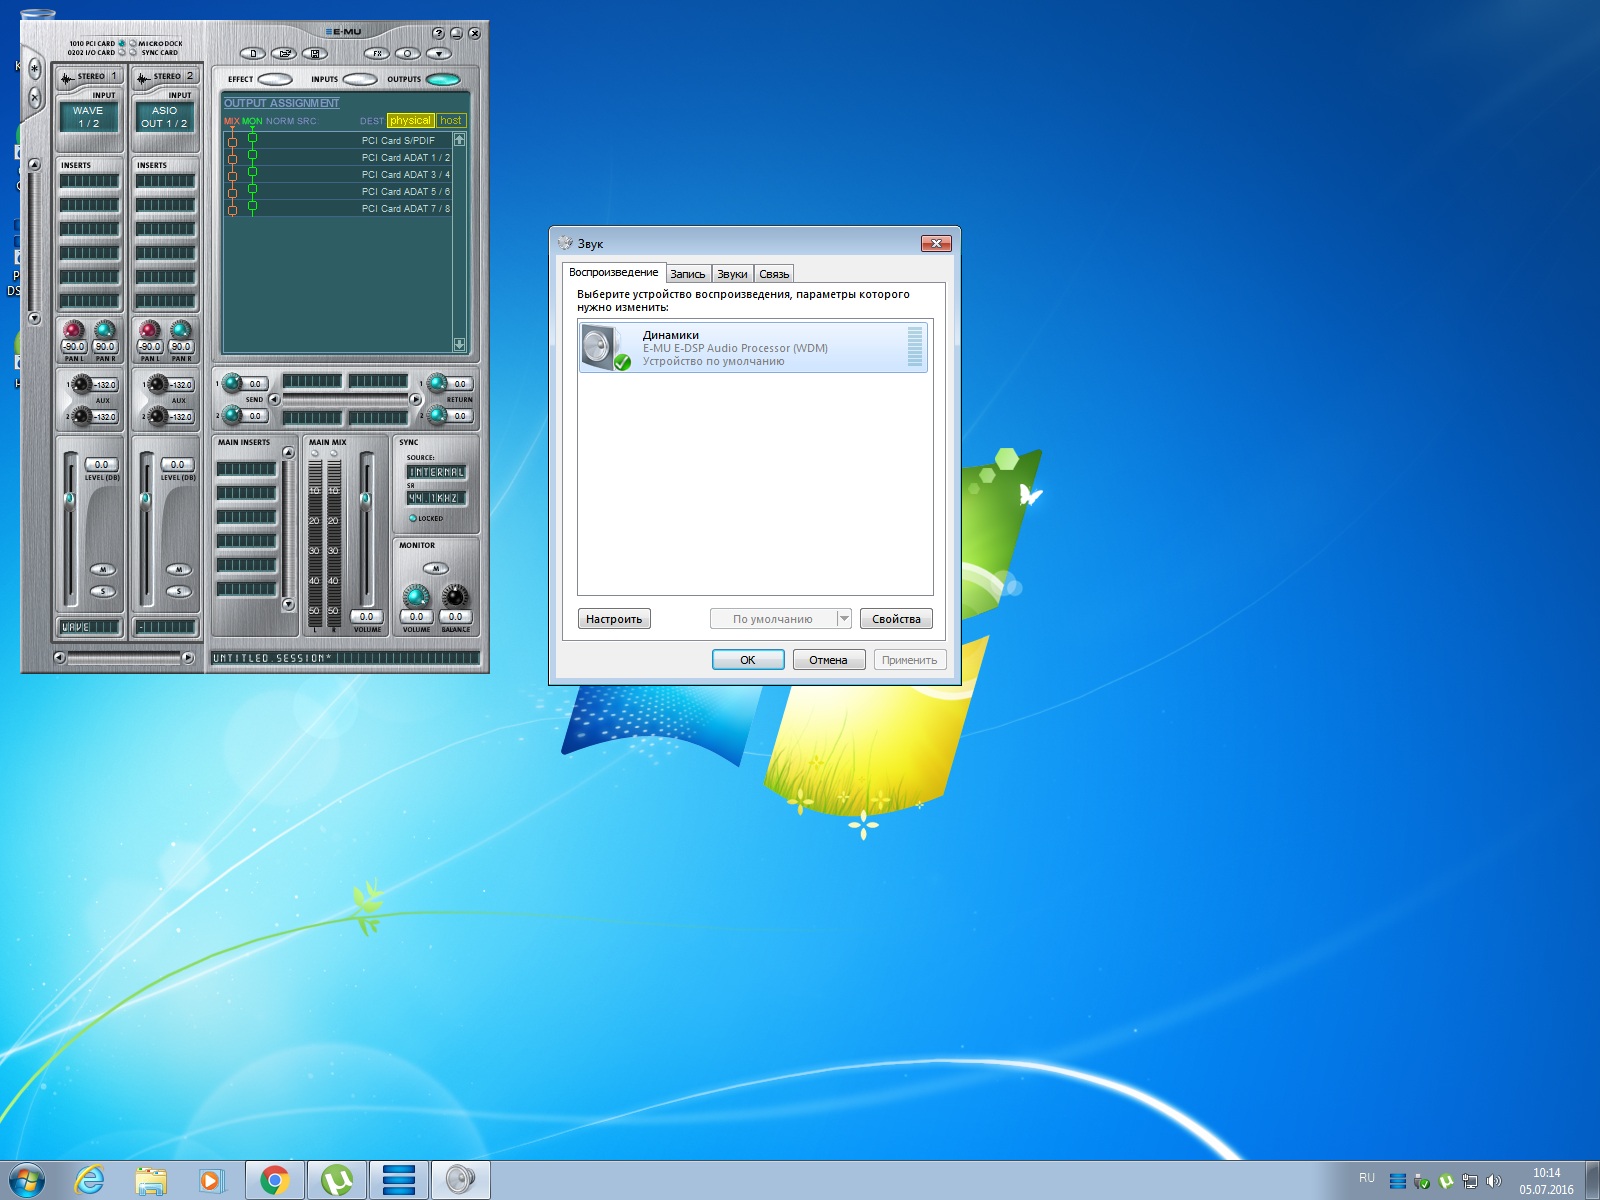The height and width of the screenshot is (1200, 1600).
Task: Click the Stereo 1 level dB value field
Action: point(101,464)
